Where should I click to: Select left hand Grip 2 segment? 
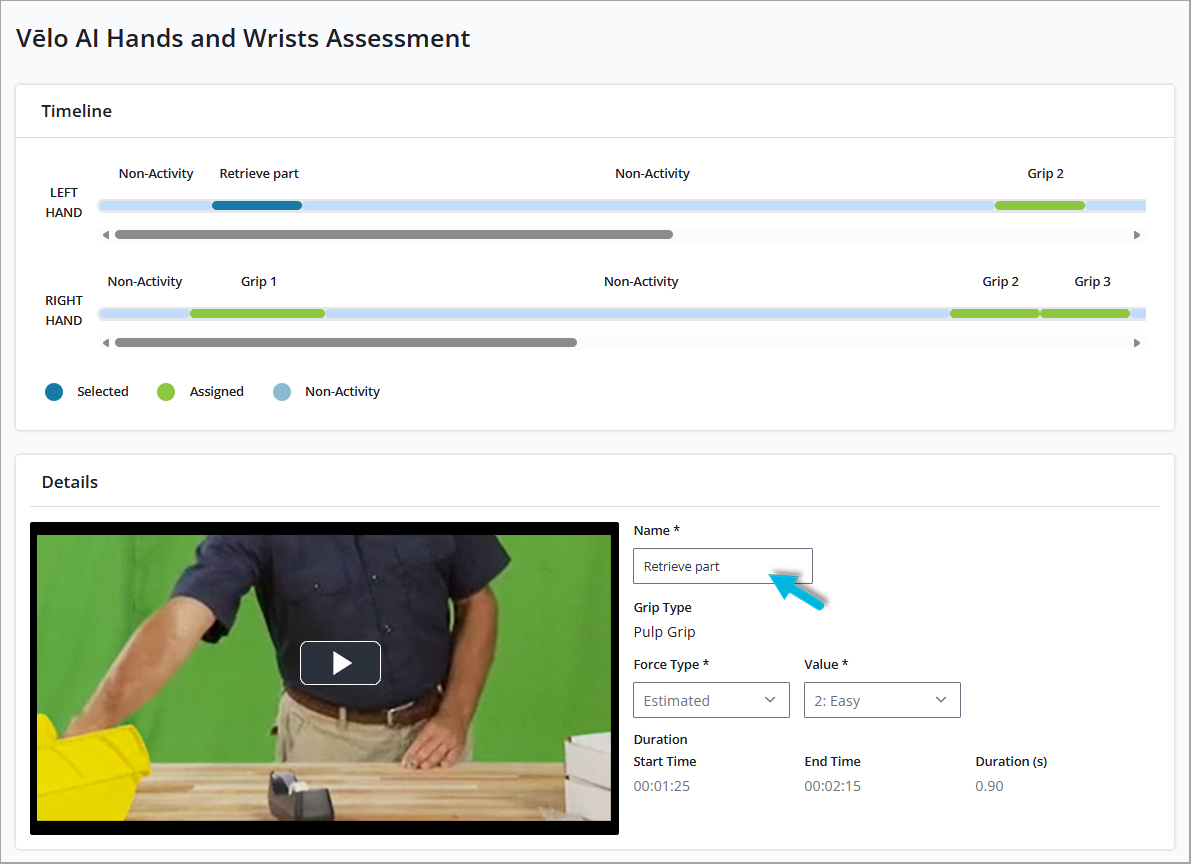point(1040,205)
